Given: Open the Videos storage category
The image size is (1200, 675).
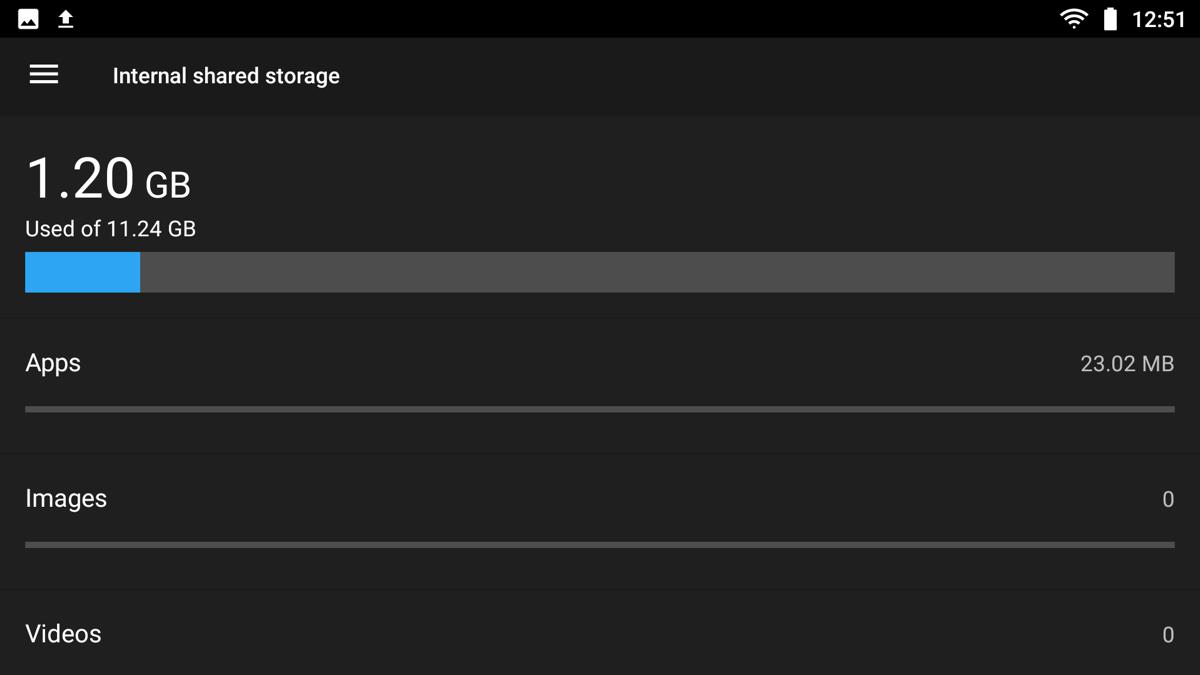Looking at the screenshot, I should (600, 633).
